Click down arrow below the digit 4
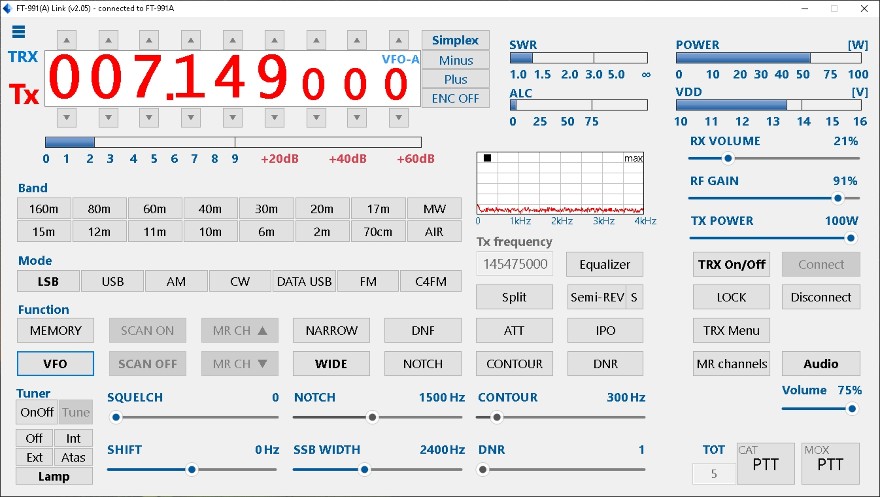 click(x=232, y=118)
